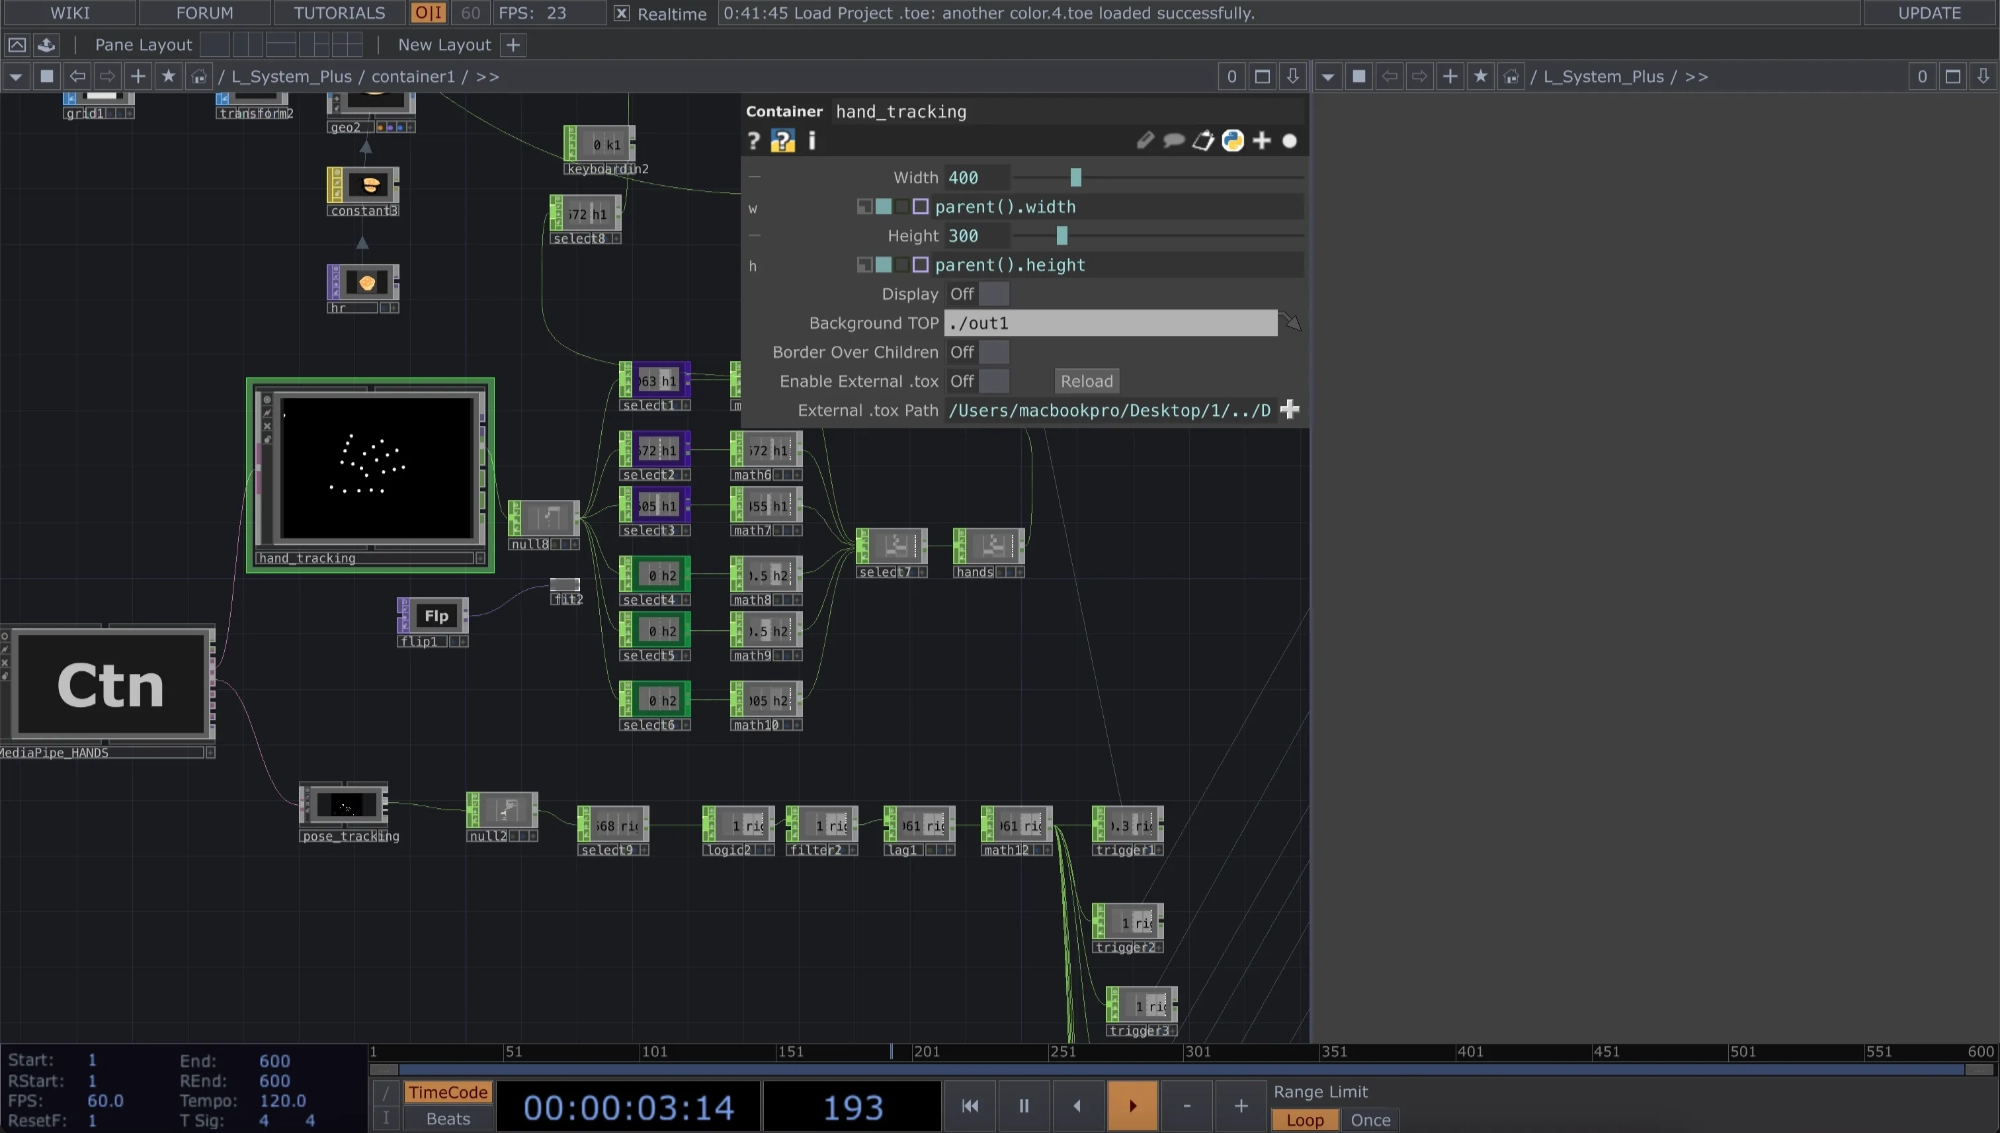Click the Reload button
Screen dimensions: 2000x1133
coord(1086,381)
